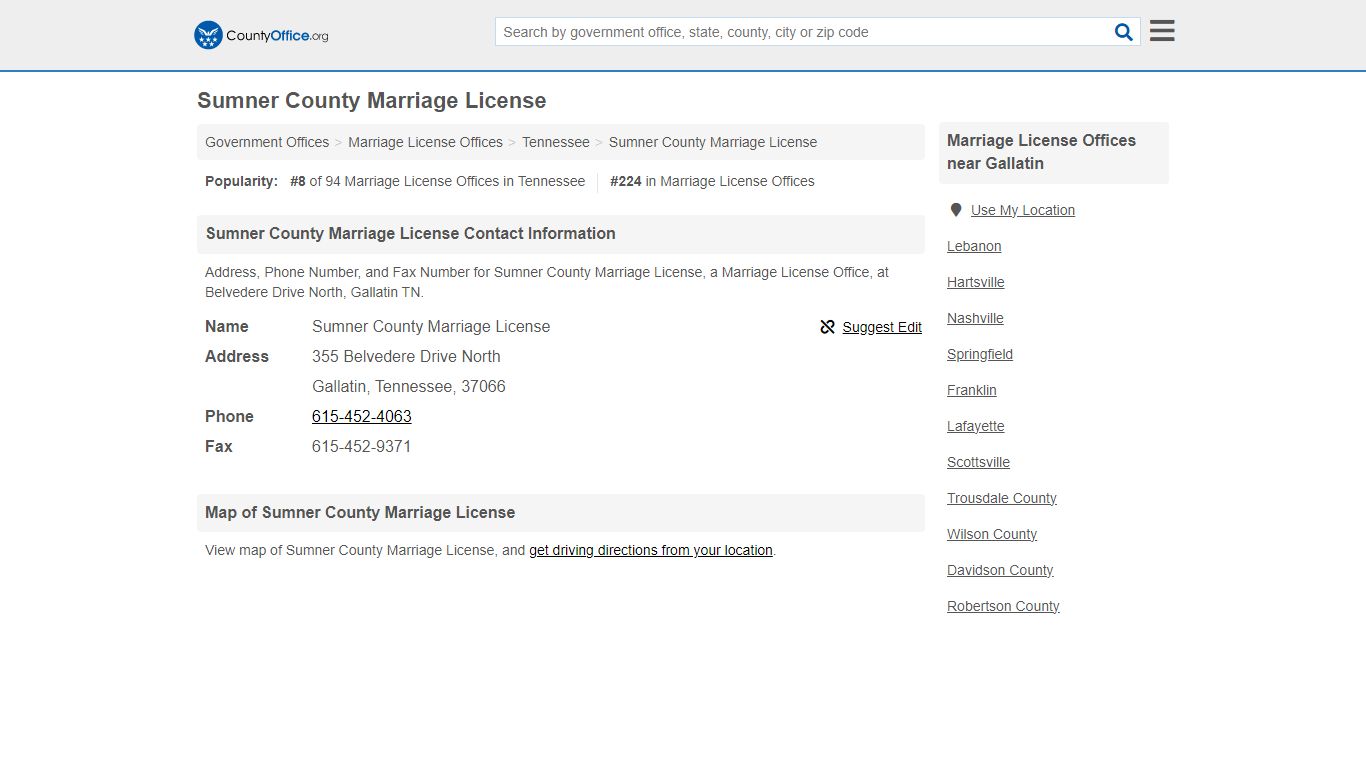Open Hartsville offices link
Viewport: 1366px width, 768px height.
[x=976, y=282]
